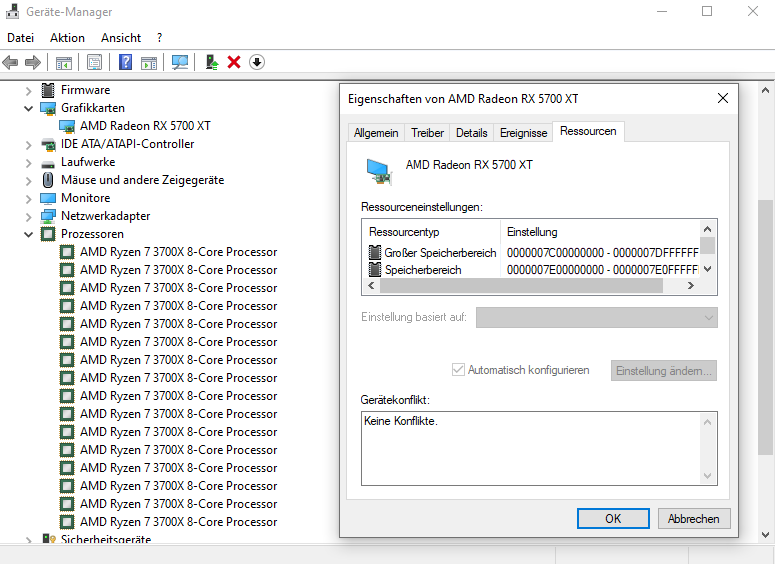Click the action pane toolbar icon
Viewport: 775px width, 564px height.
[x=149, y=62]
